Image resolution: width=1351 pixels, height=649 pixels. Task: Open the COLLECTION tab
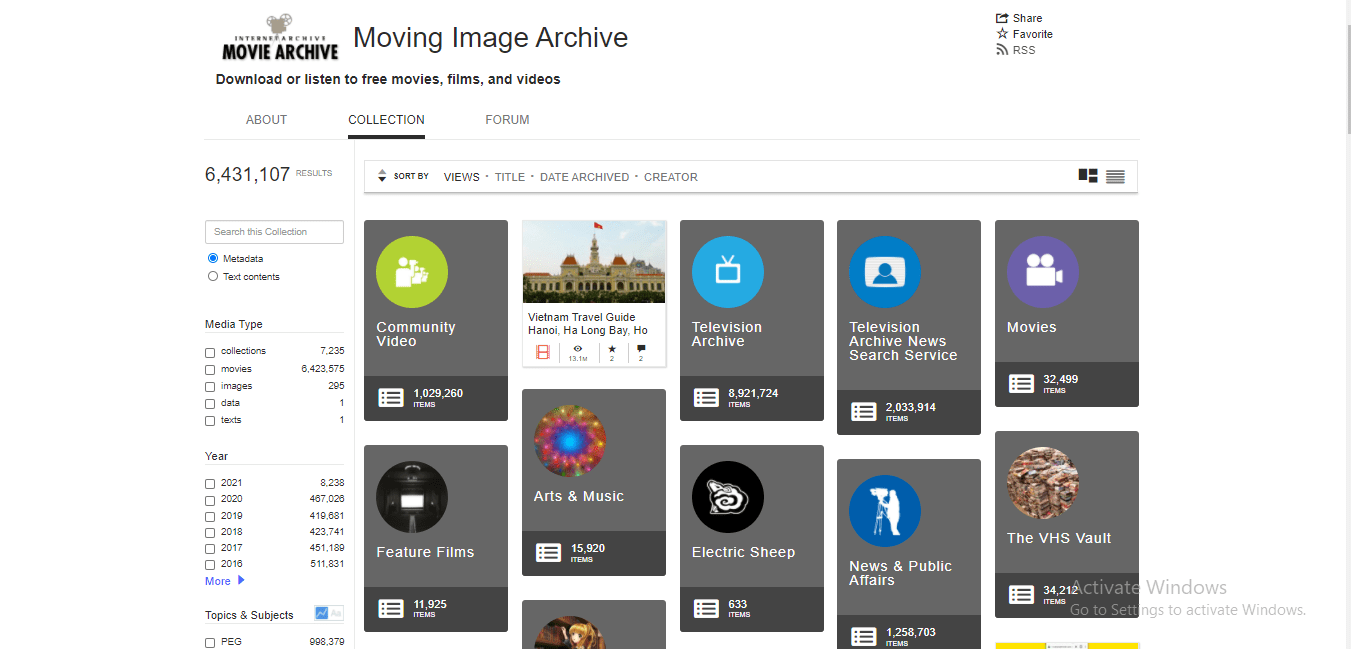[386, 120]
